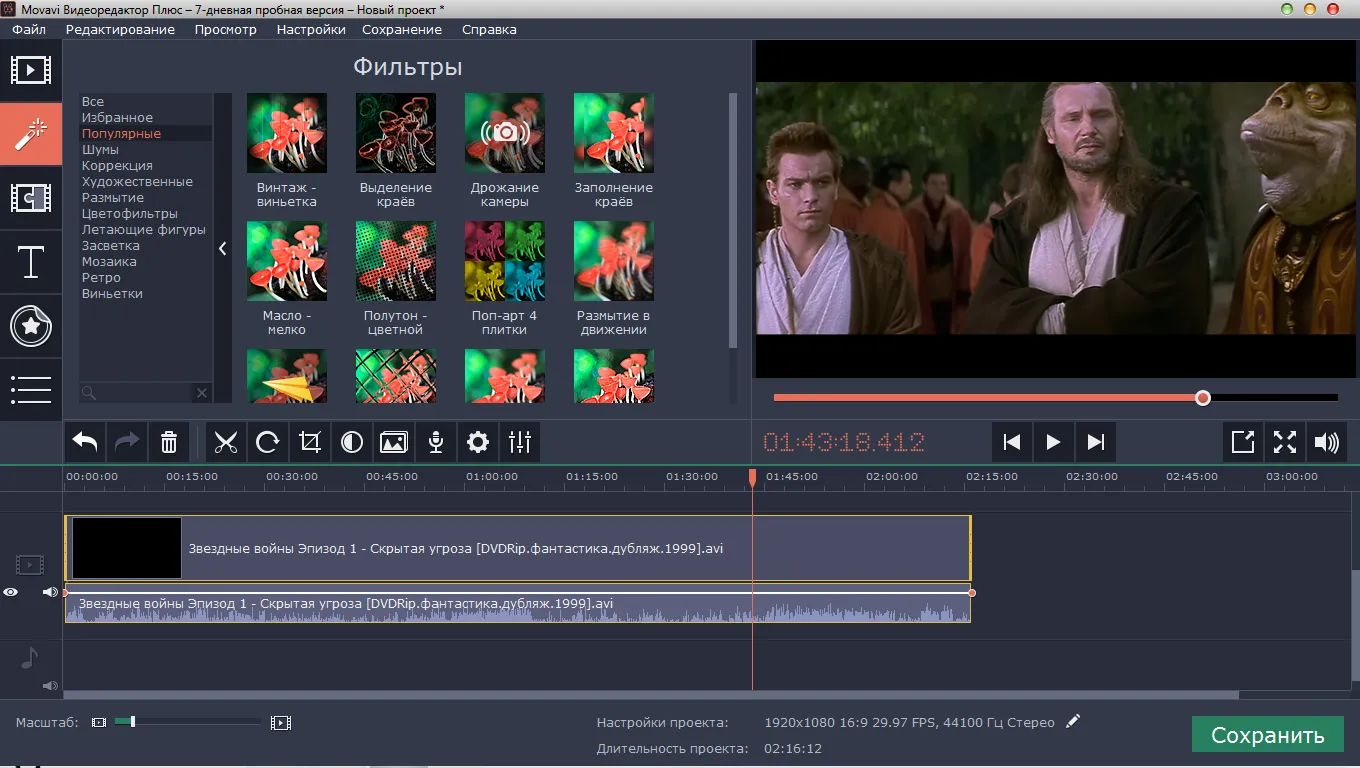Open the Справка menu
This screenshot has height=768, width=1360.
tap(489, 29)
